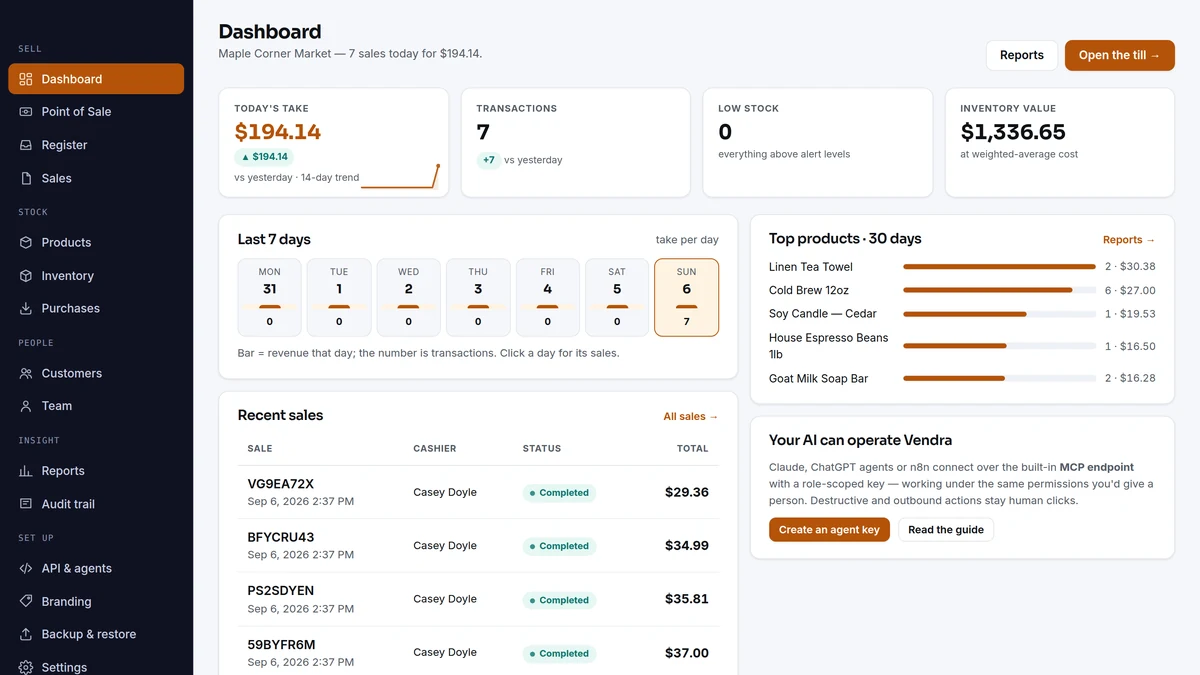Image resolution: width=1200 pixels, height=675 pixels.
Task: Open sale PS2SDYEN
Action: coord(281,591)
